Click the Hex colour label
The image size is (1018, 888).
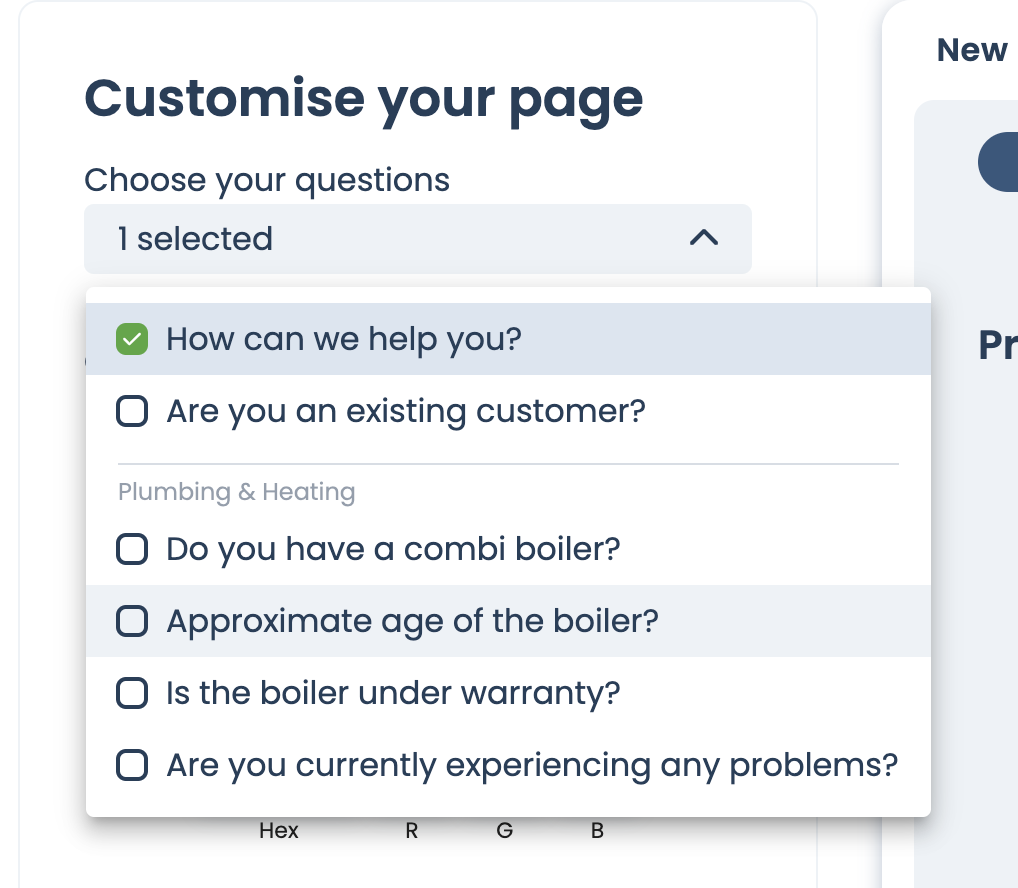278,831
